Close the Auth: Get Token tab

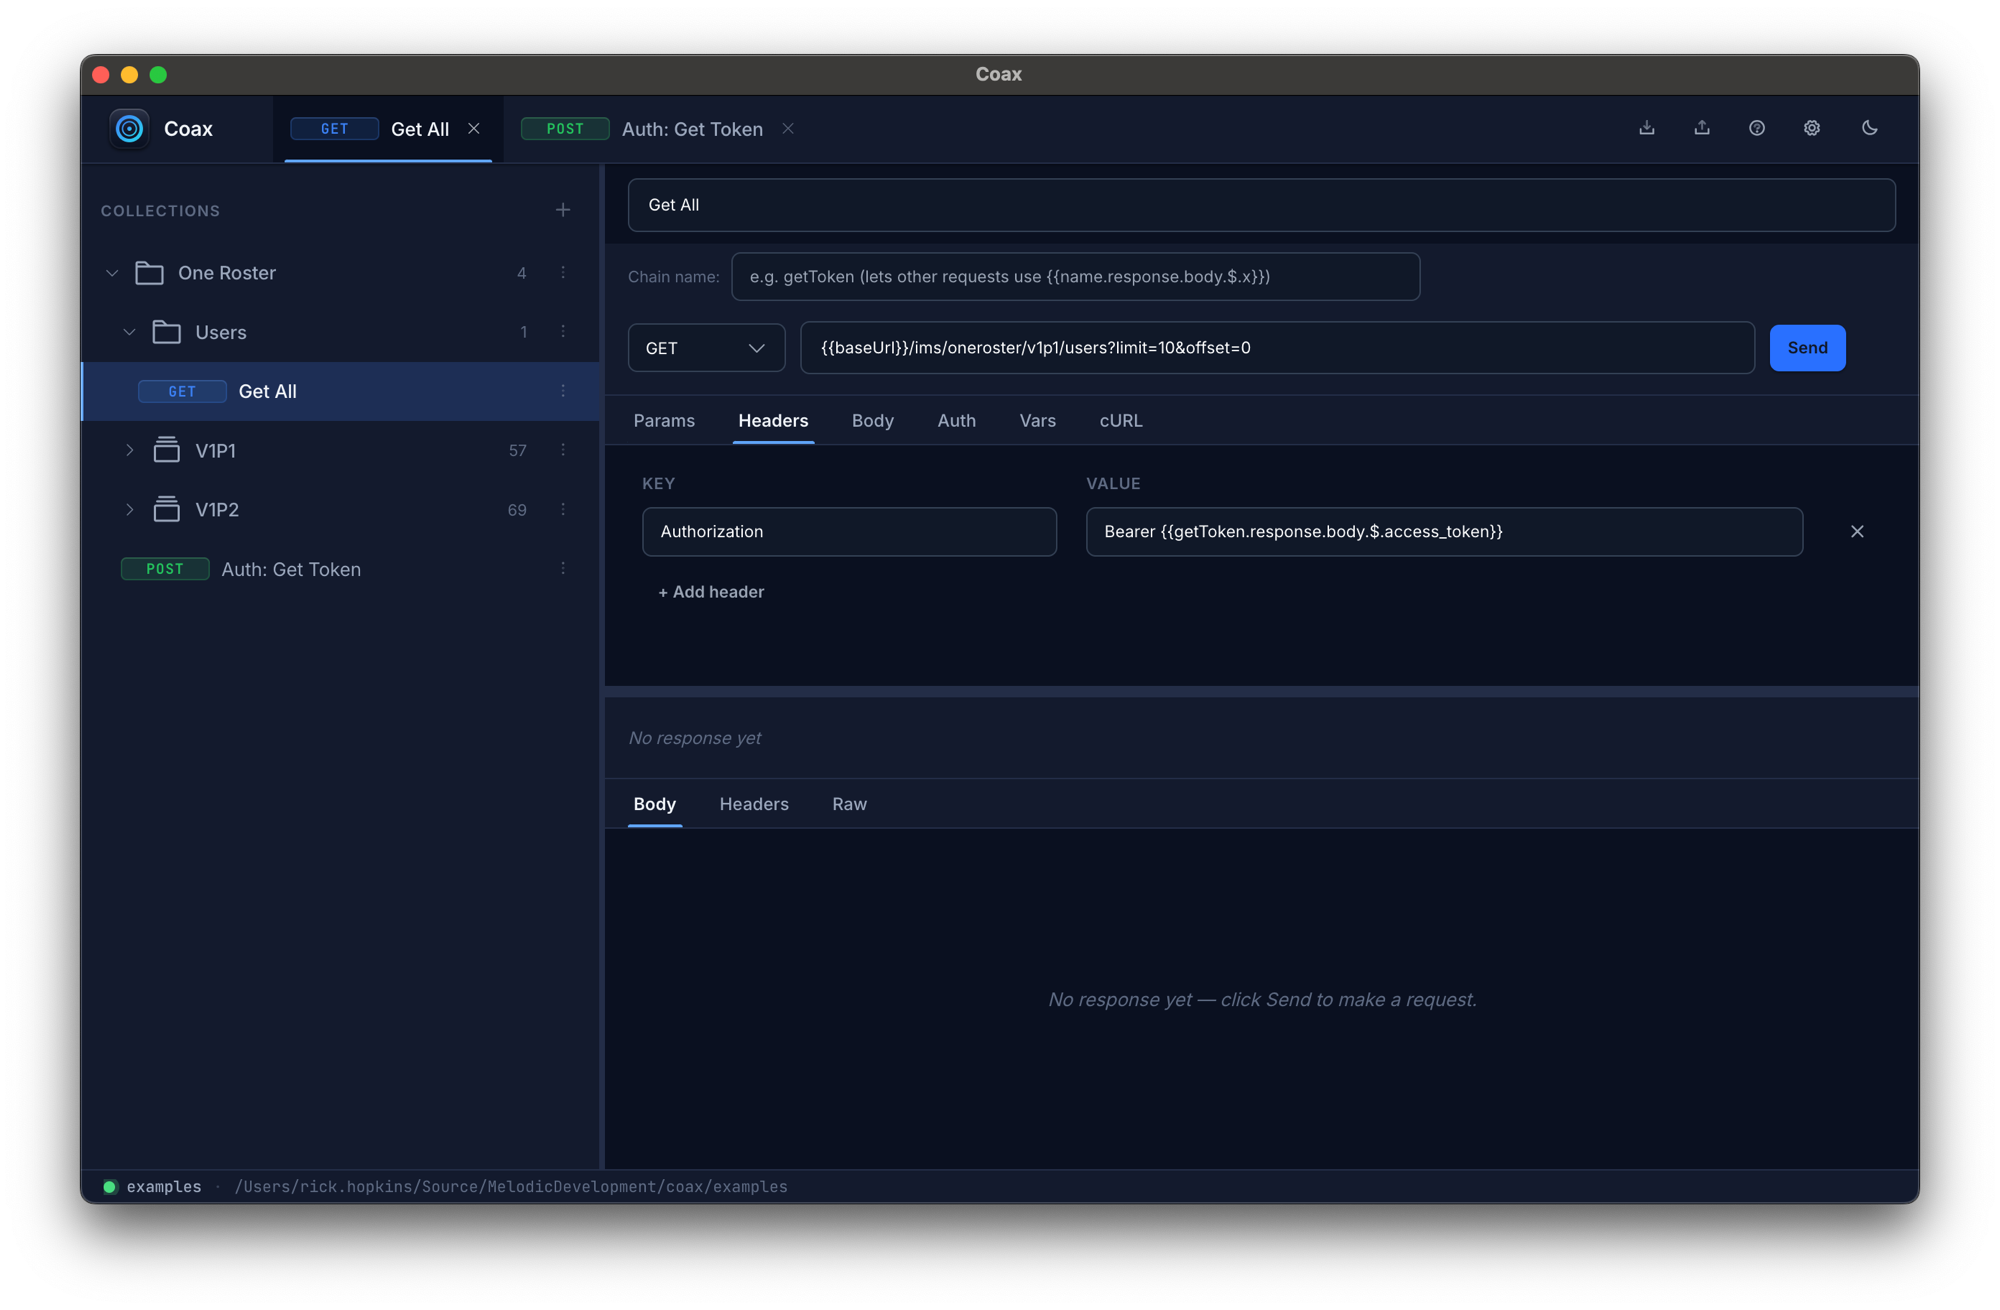[788, 129]
